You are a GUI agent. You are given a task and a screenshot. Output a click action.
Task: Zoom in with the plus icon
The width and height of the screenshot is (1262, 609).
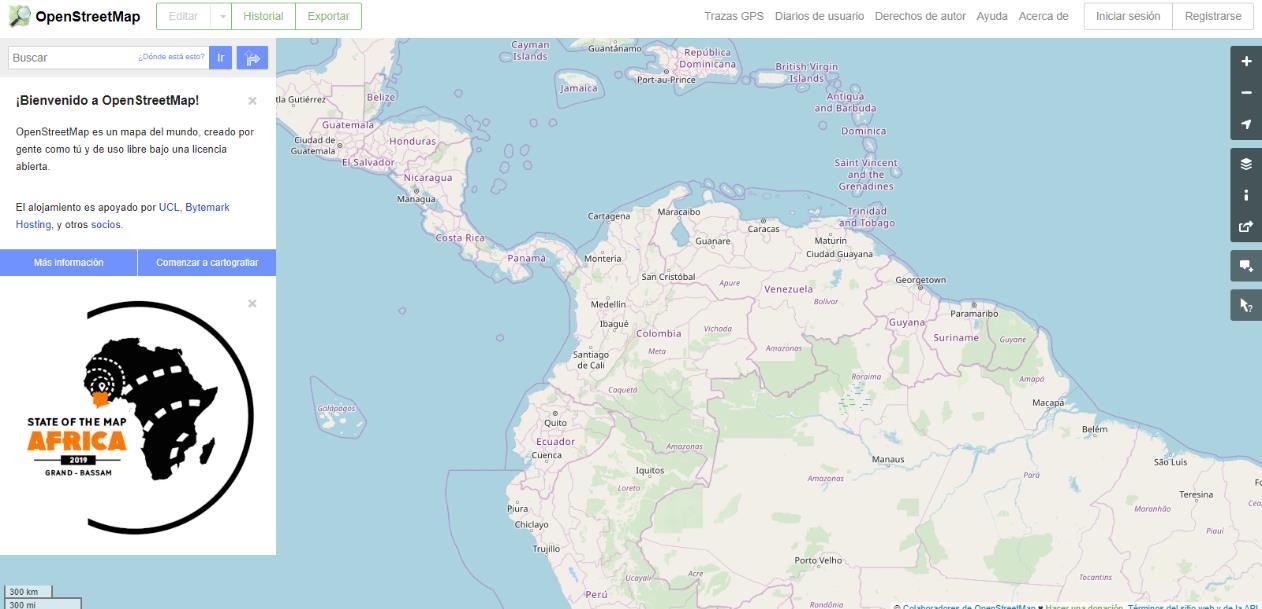(1246, 61)
